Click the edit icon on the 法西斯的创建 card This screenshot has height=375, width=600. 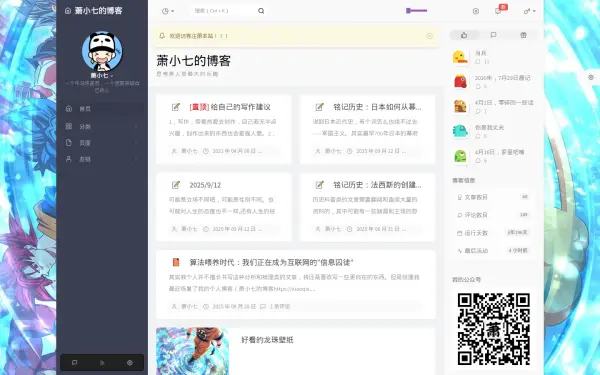319,185
